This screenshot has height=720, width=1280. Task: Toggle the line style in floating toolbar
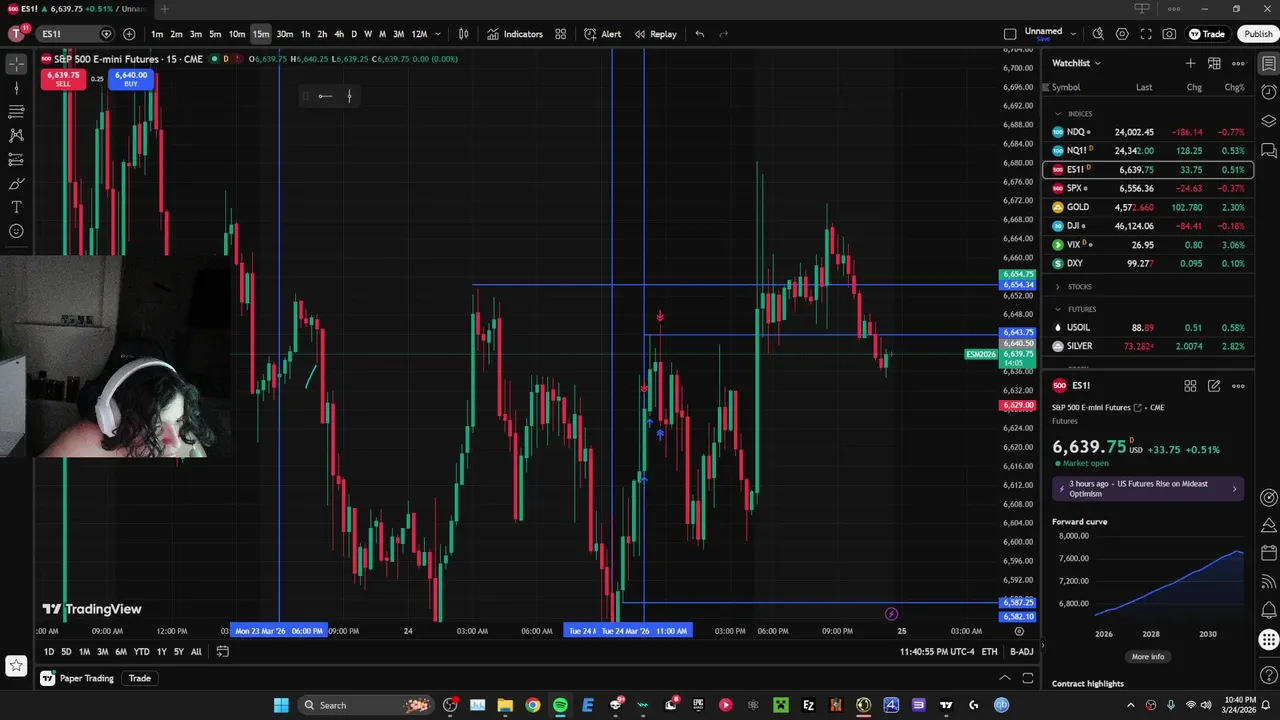coord(325,96)
